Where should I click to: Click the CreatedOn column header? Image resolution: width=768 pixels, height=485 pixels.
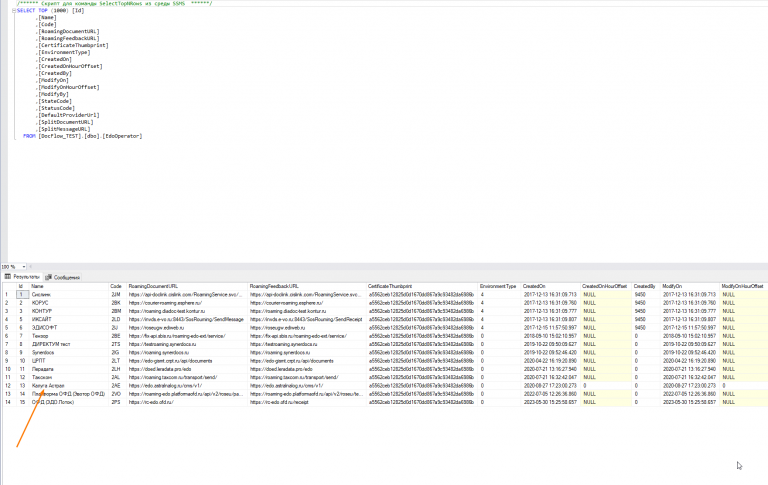[551, 286]
